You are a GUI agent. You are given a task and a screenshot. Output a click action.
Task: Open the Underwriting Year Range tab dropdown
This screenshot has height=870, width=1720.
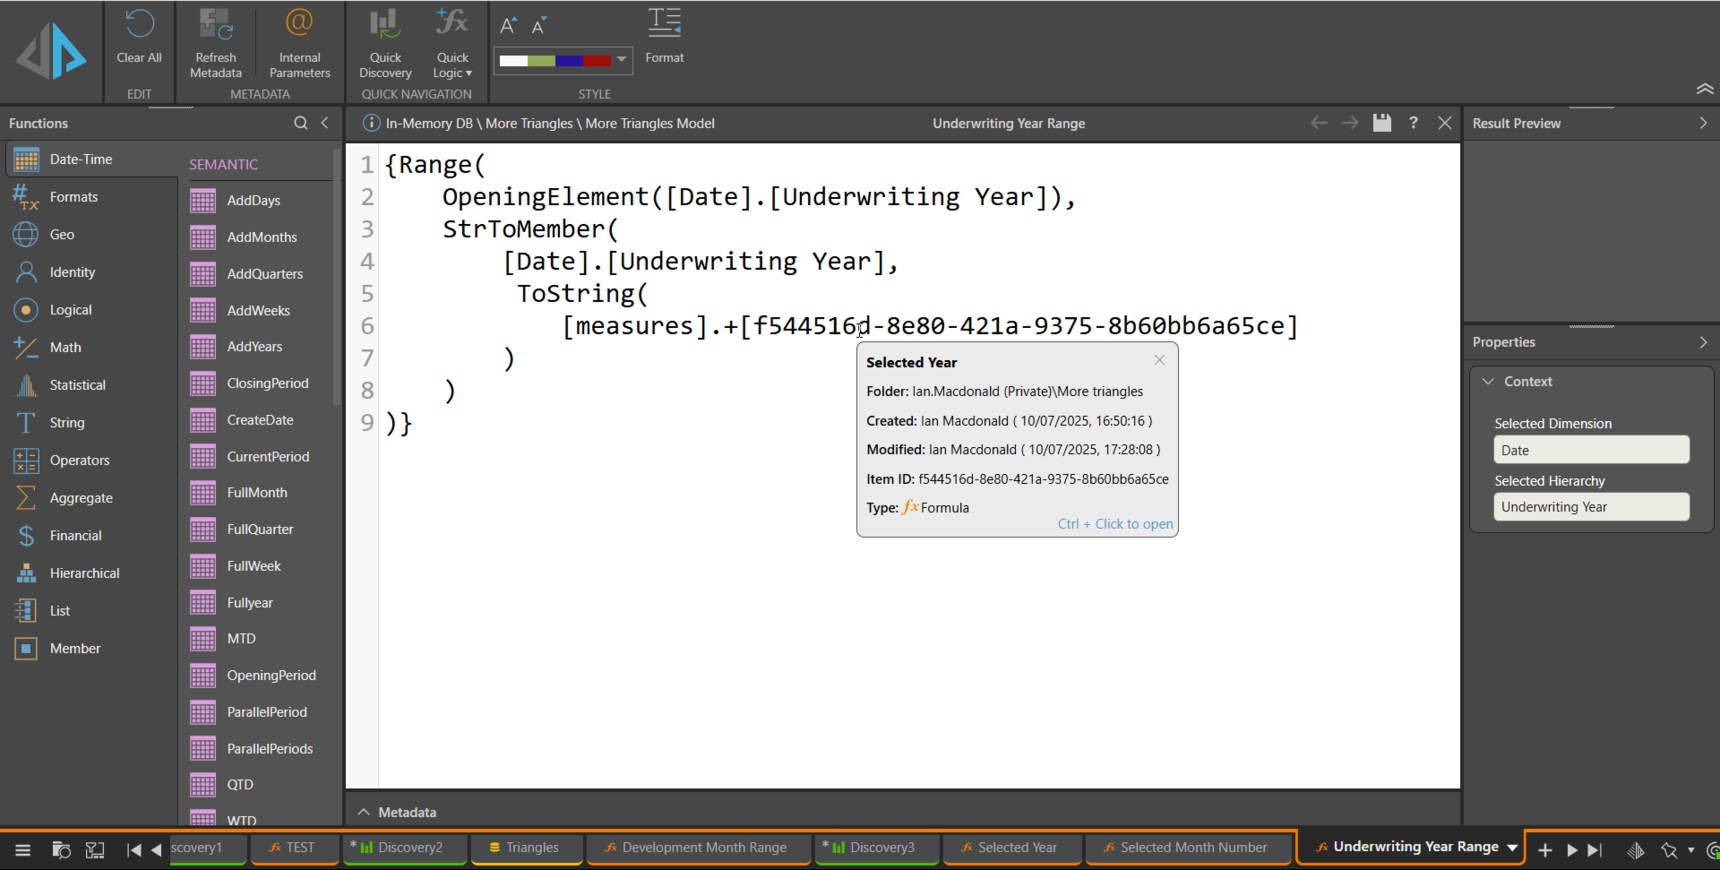tap(1512, 848)
